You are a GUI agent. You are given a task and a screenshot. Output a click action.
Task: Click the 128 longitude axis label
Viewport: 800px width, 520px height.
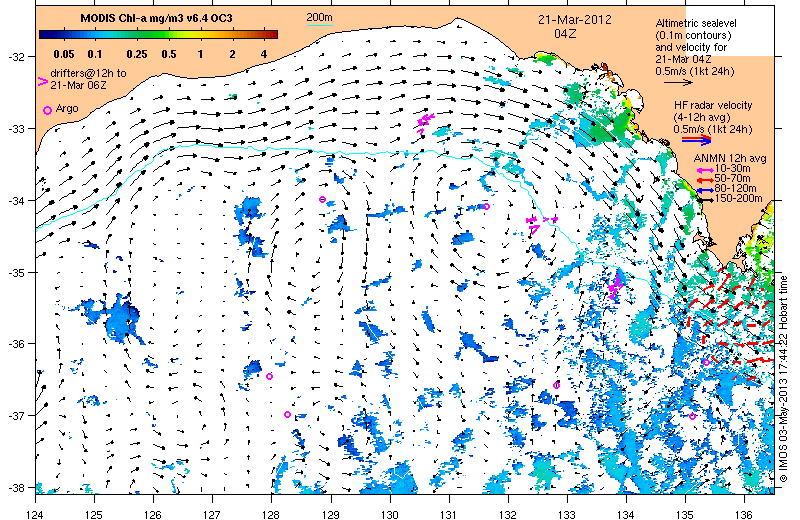(271, 515)
